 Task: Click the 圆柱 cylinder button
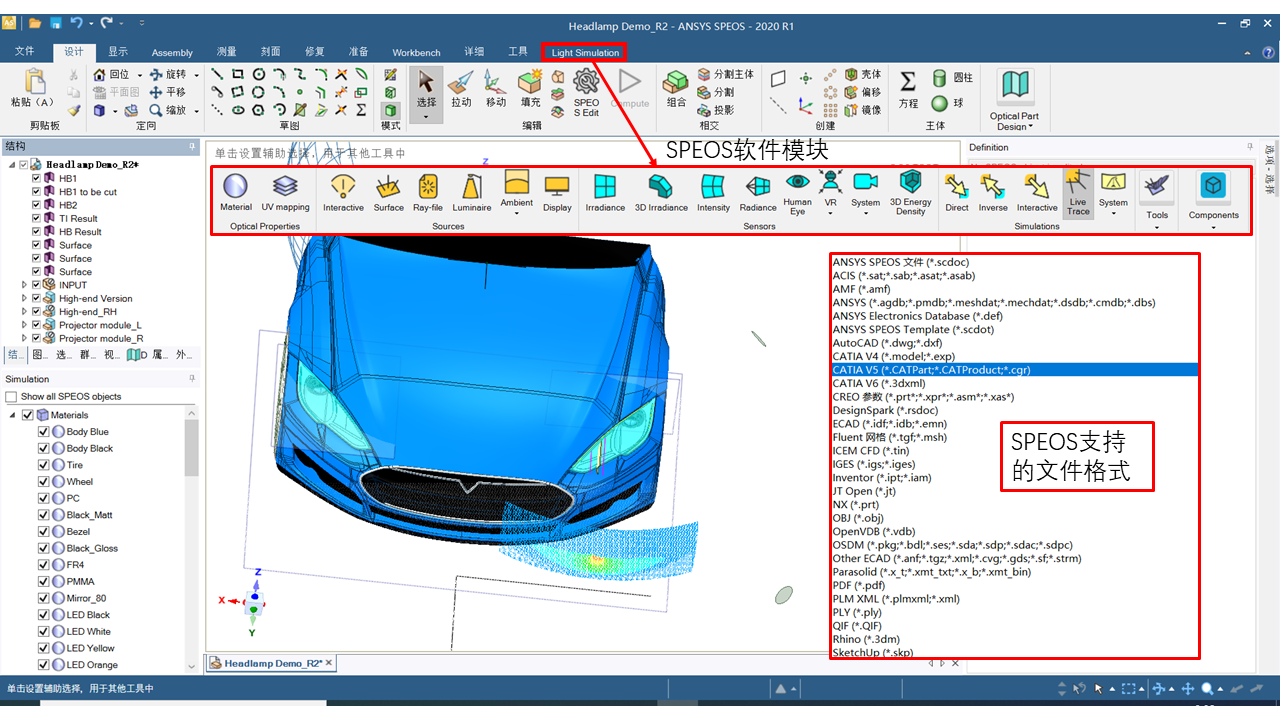tap(952, 77)
